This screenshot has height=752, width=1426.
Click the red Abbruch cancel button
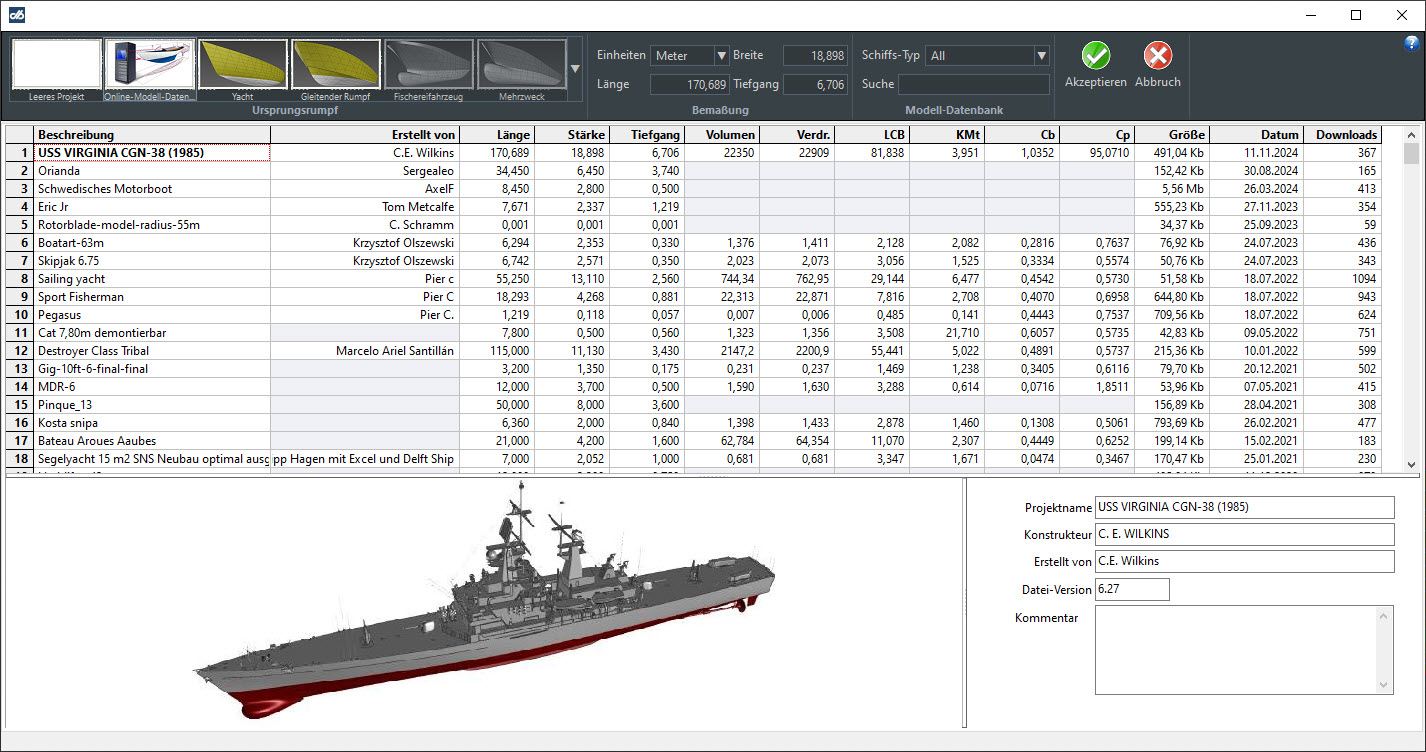(1158, 65)
